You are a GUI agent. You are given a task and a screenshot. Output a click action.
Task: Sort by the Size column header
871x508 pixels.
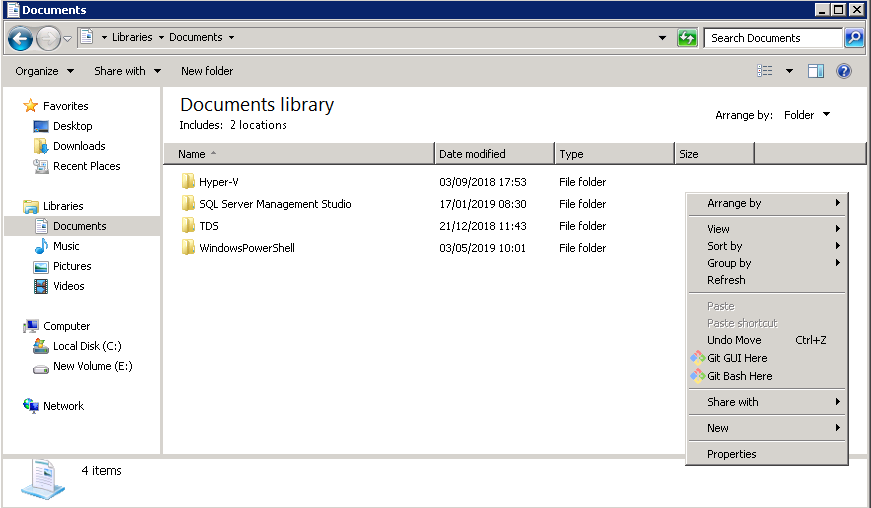[714, 154]
